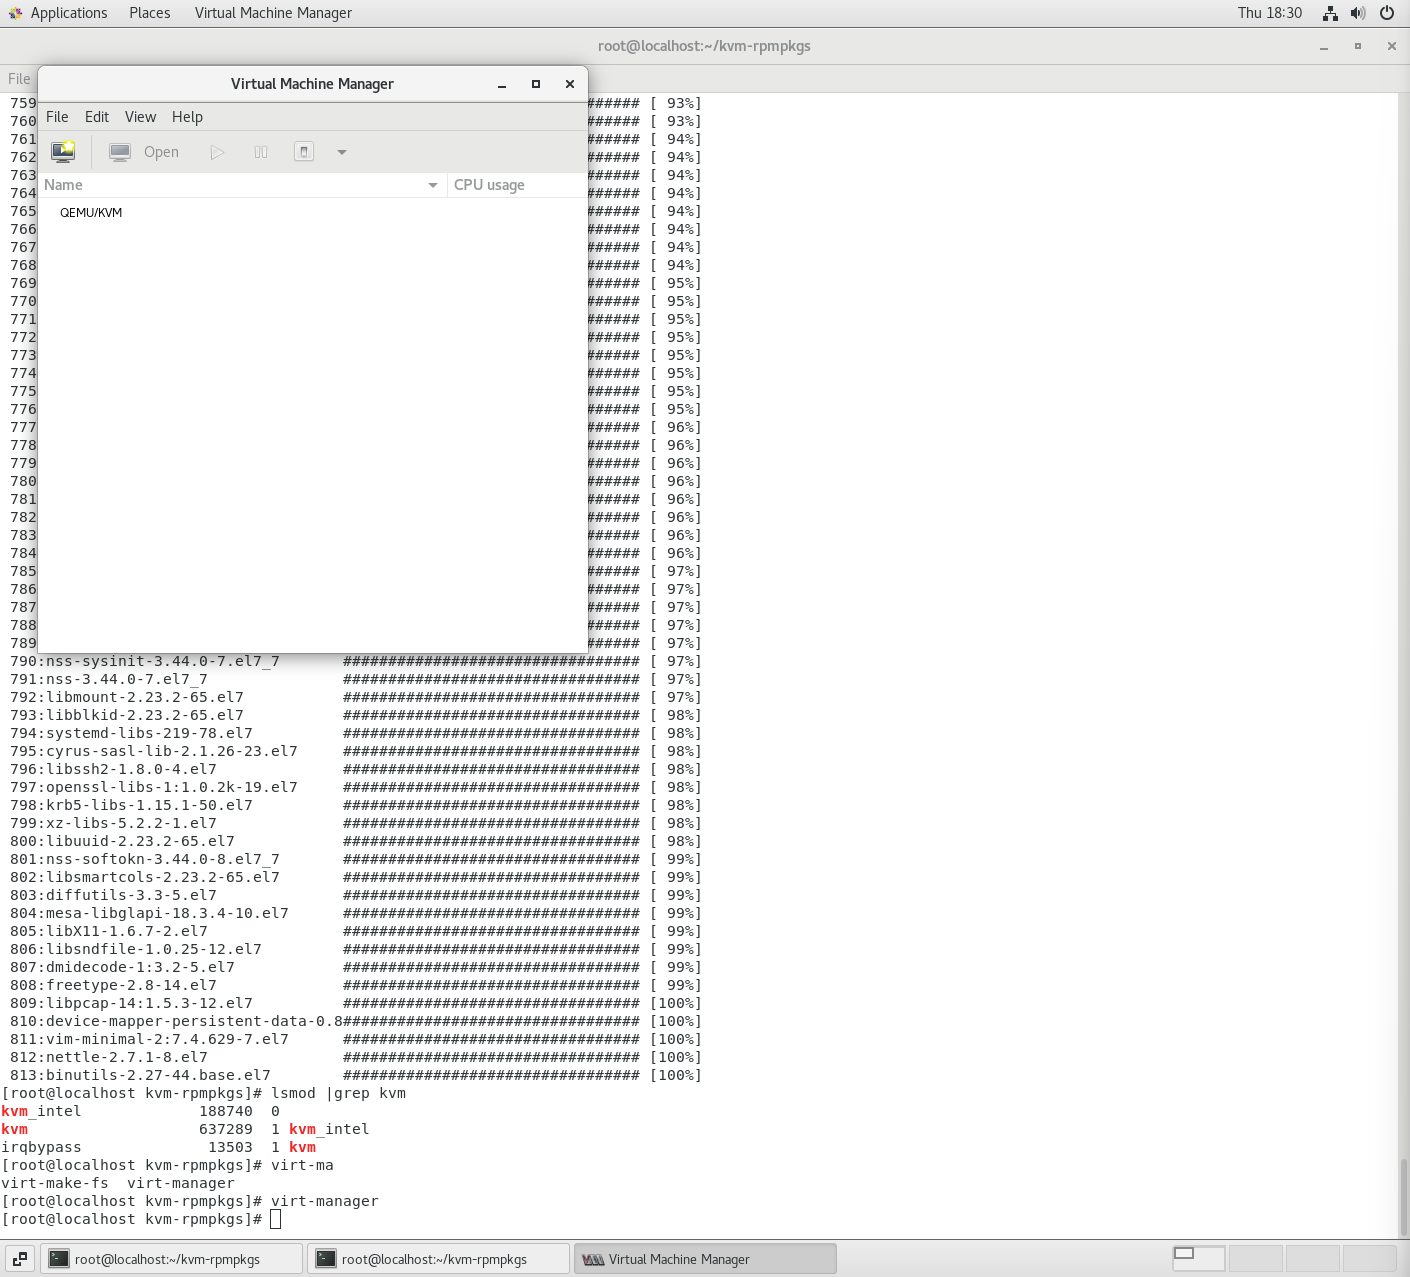Screen dimensions: 1410x1277
Task: Click the Pause virtual machine icon
Action: click(261, 152)
